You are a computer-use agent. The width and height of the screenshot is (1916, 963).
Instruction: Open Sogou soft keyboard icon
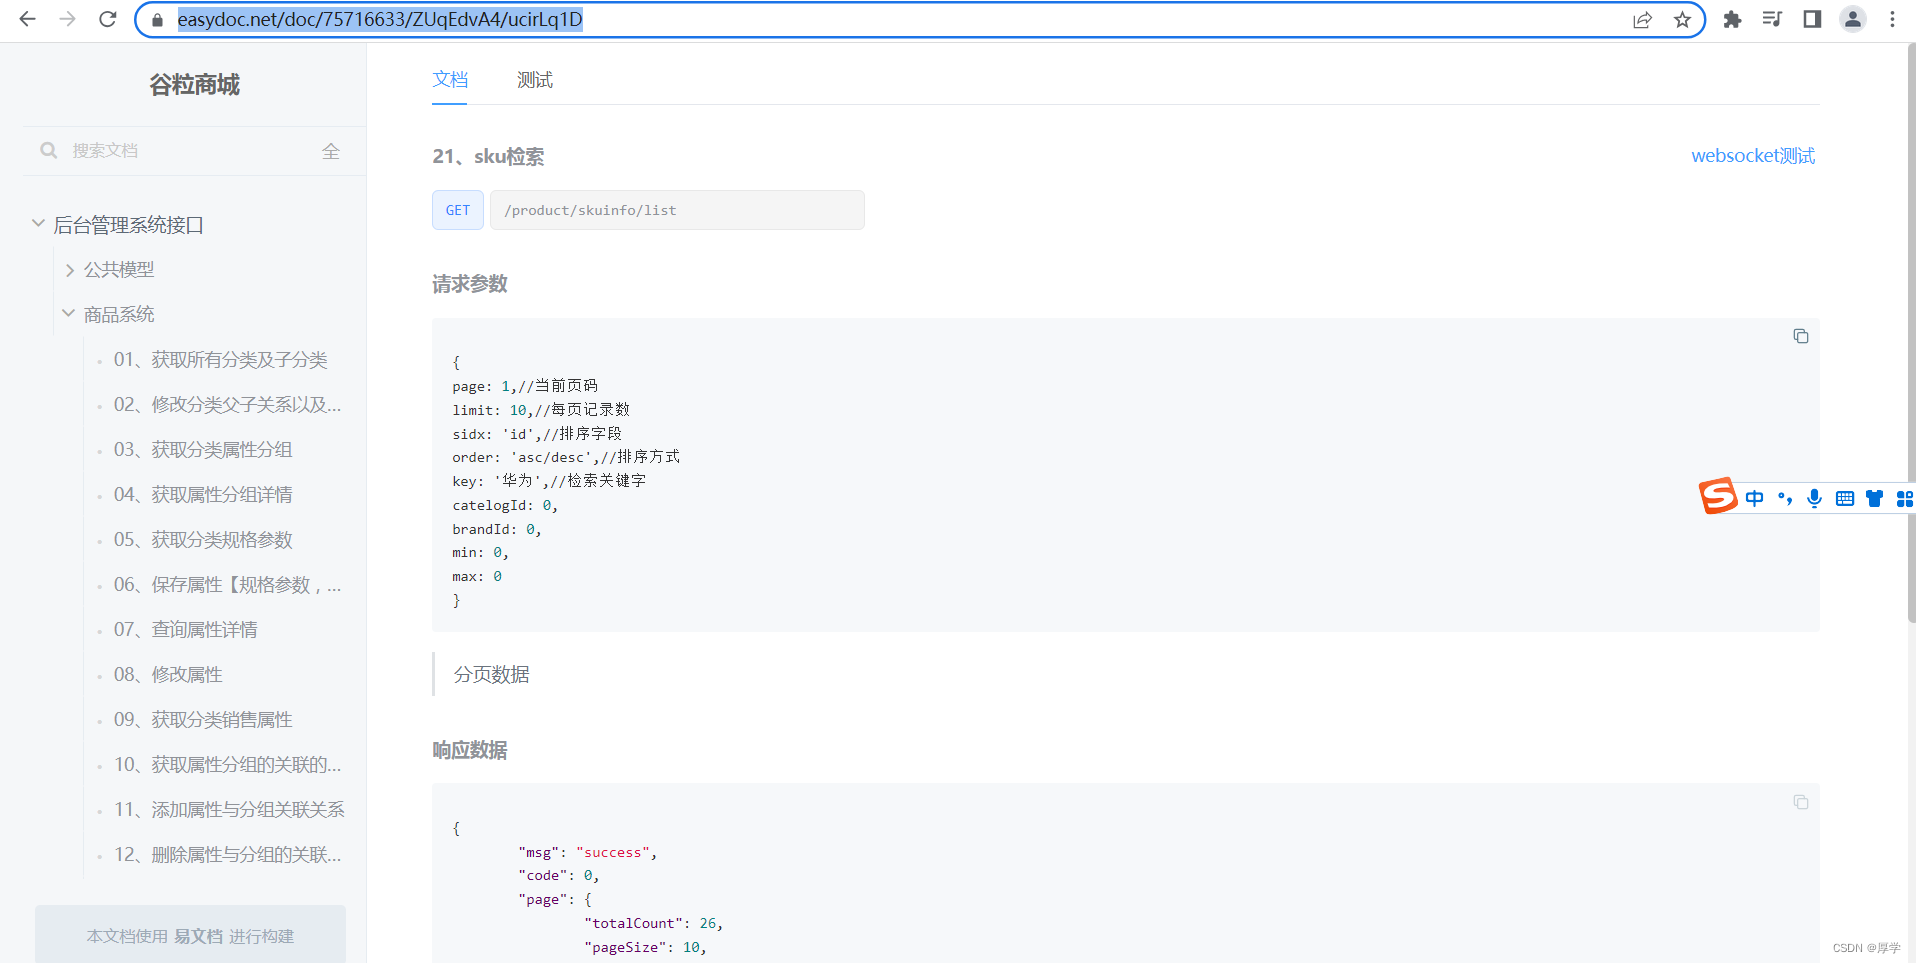click(x=1845, y=498)
